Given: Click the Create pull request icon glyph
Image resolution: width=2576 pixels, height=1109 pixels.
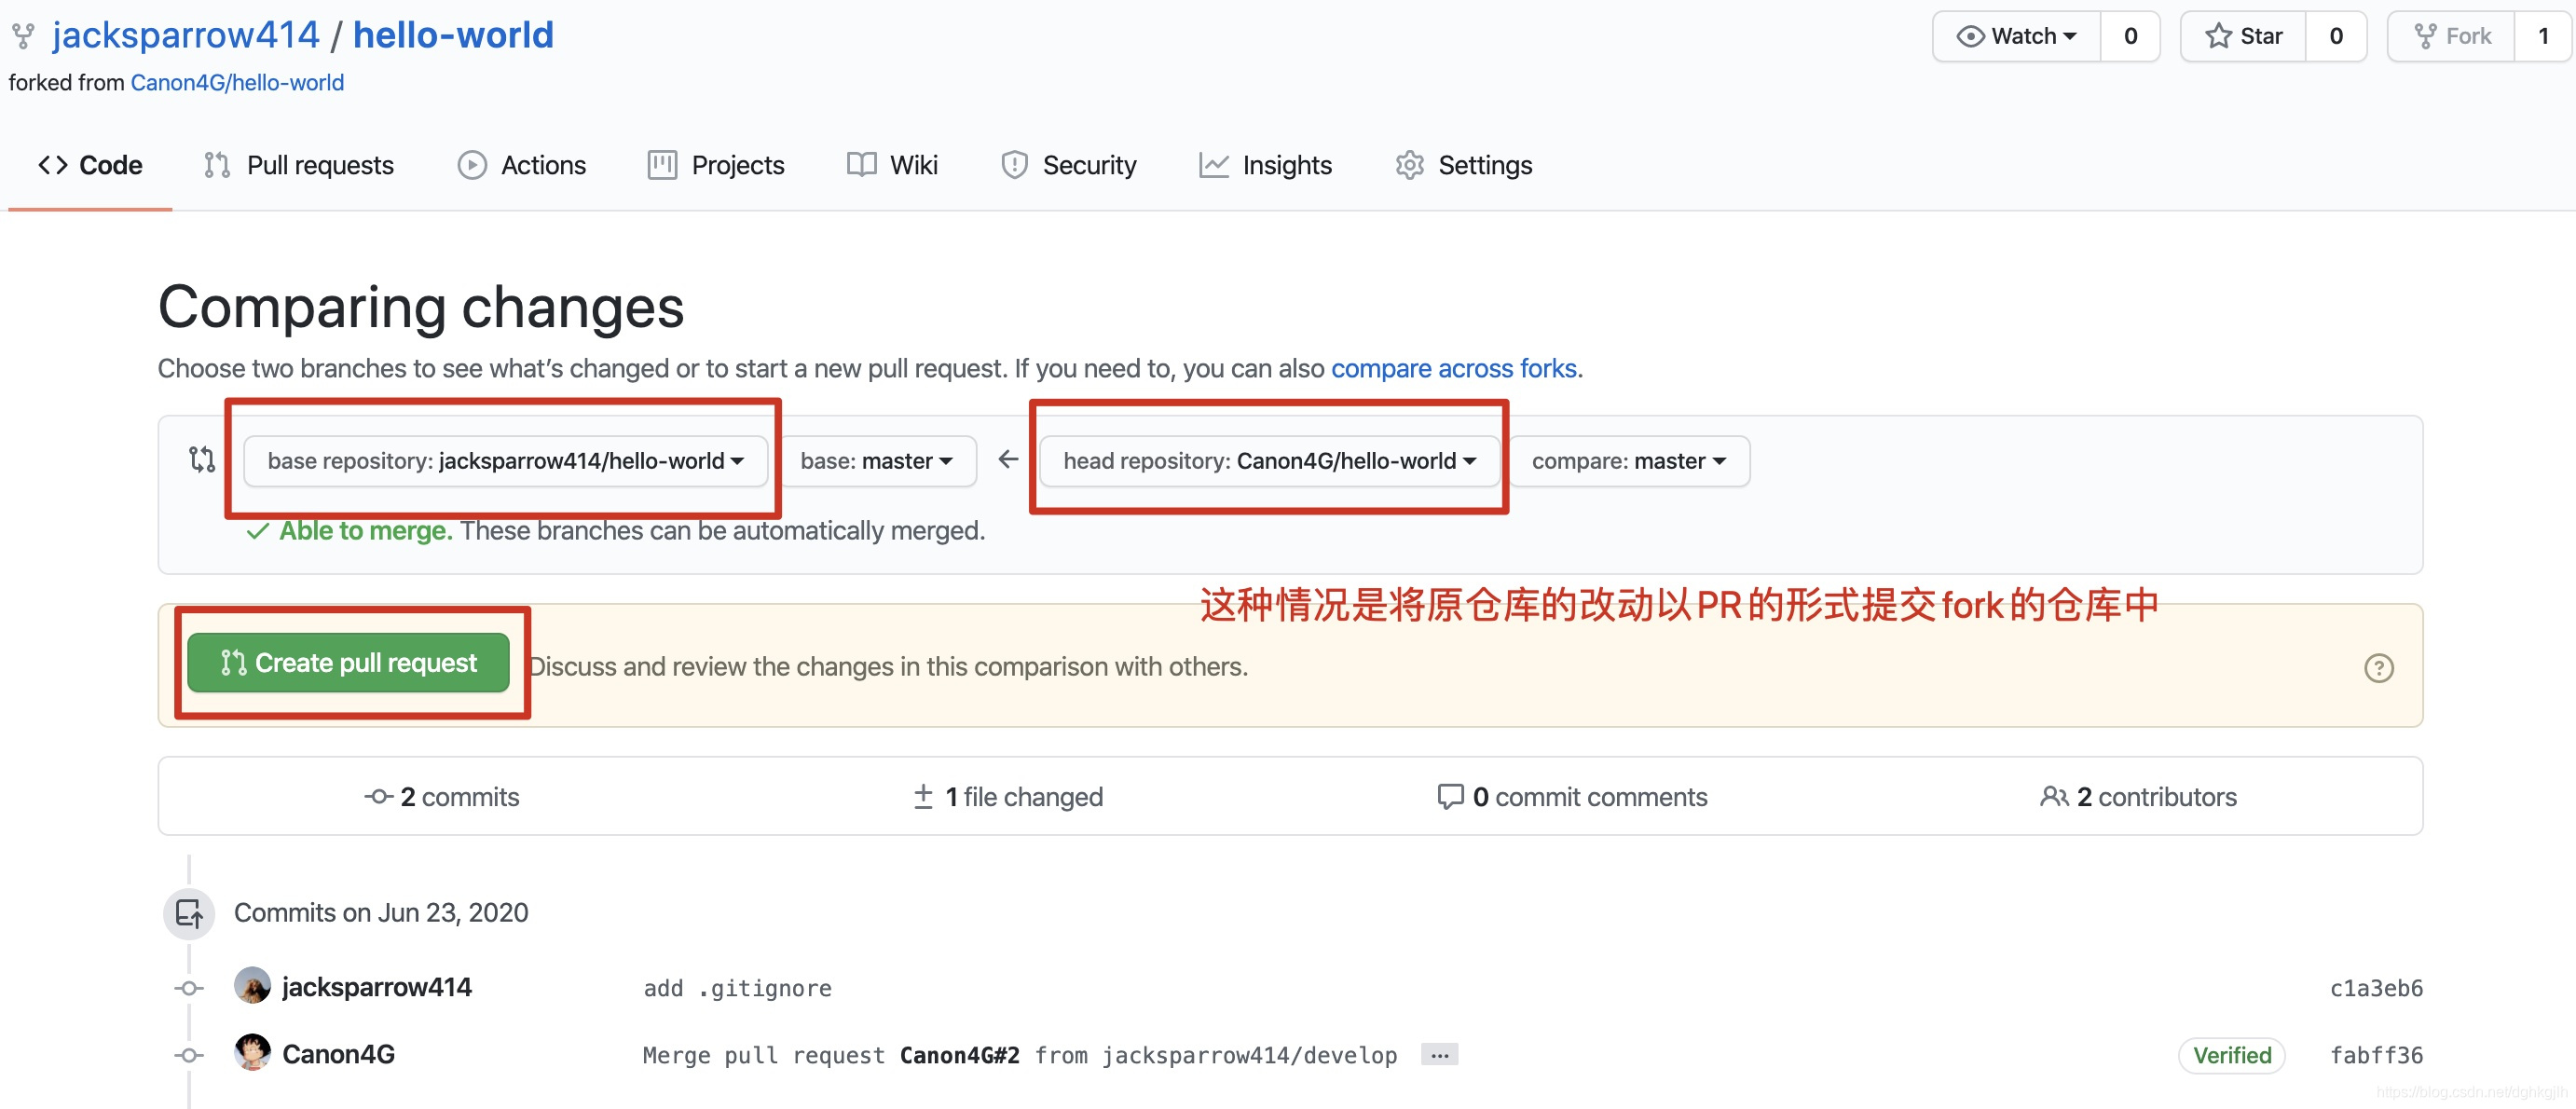Looking at the screenshot, I should click(233, 663).
